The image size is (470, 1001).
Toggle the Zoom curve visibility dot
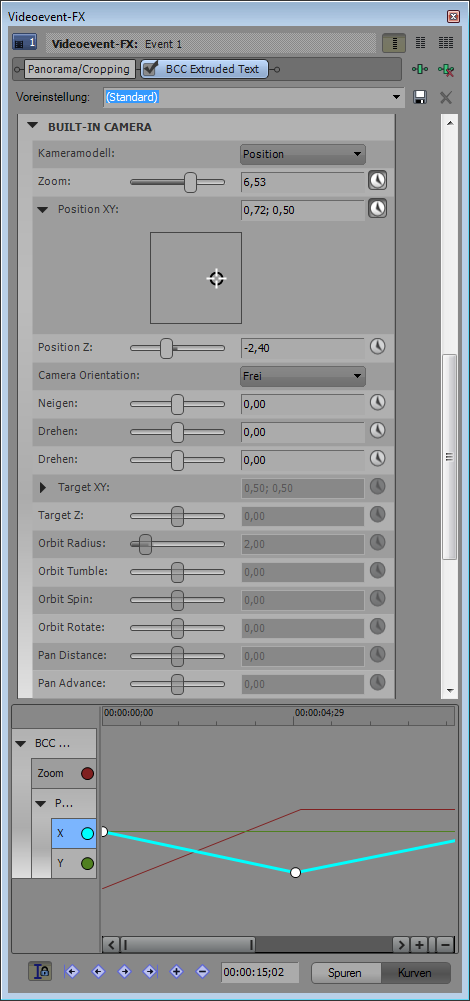click(87, 774)
